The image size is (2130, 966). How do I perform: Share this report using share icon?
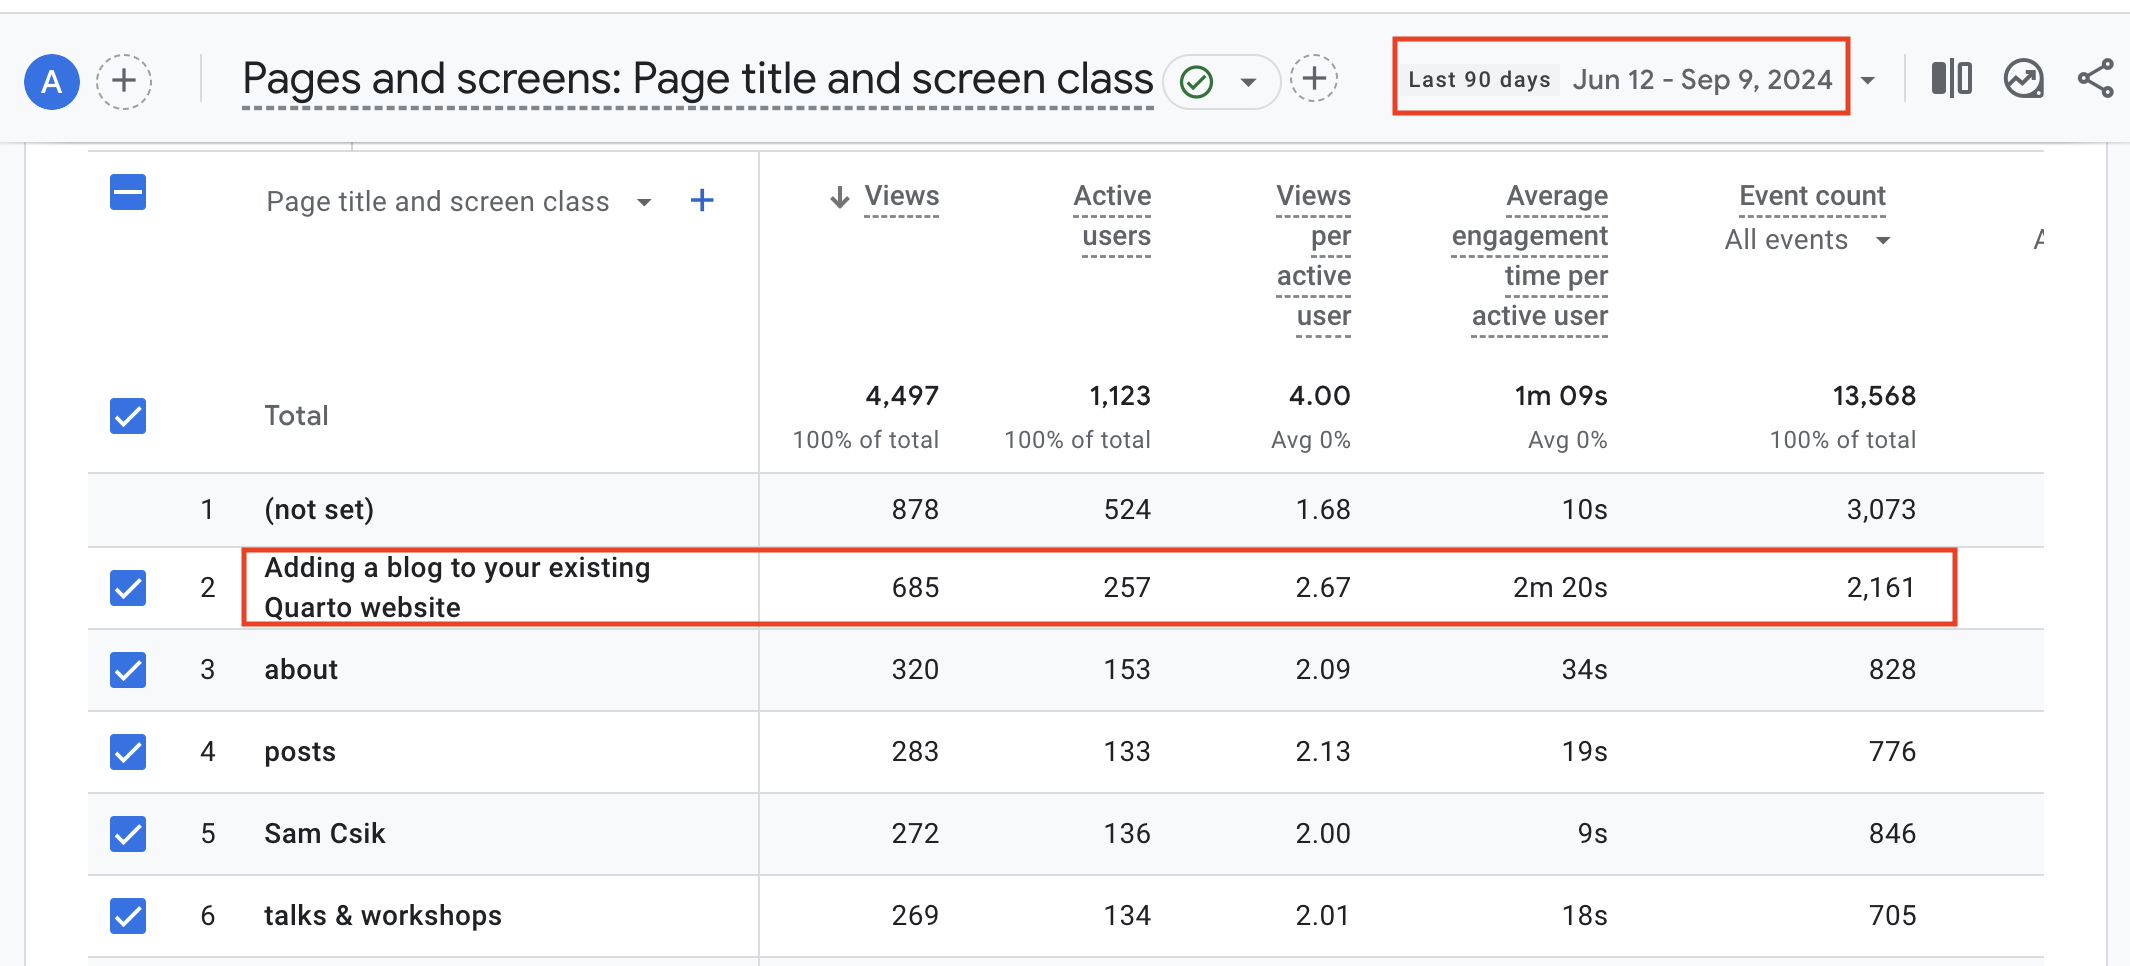(2096, 79)
